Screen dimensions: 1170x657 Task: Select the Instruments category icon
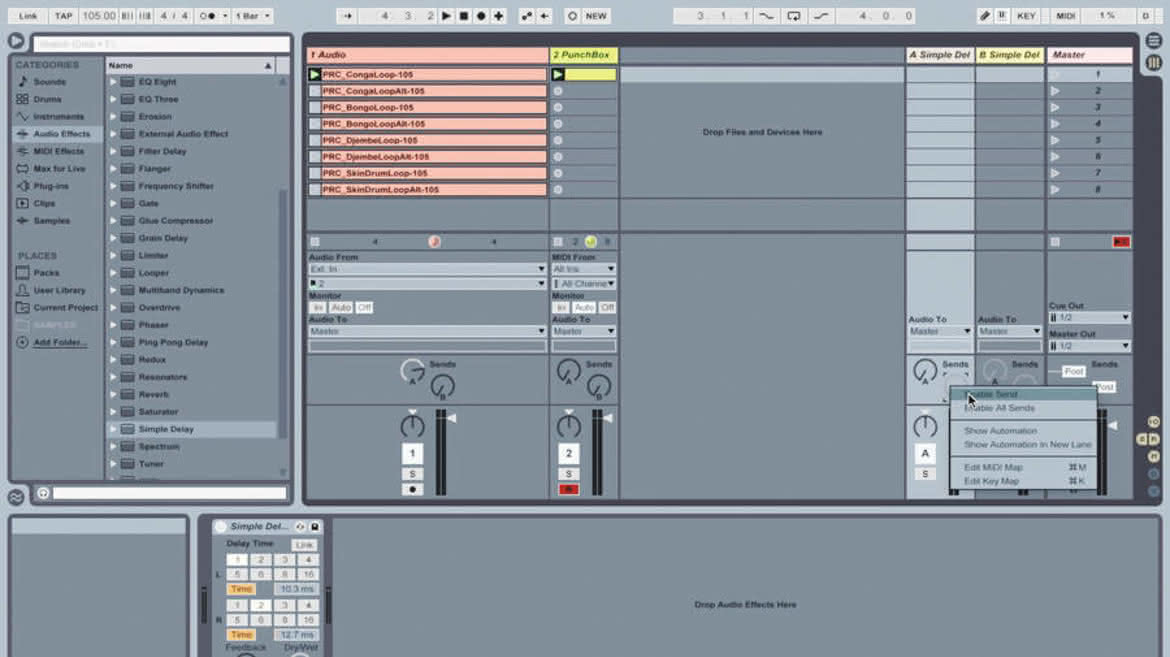pos(22,116)
